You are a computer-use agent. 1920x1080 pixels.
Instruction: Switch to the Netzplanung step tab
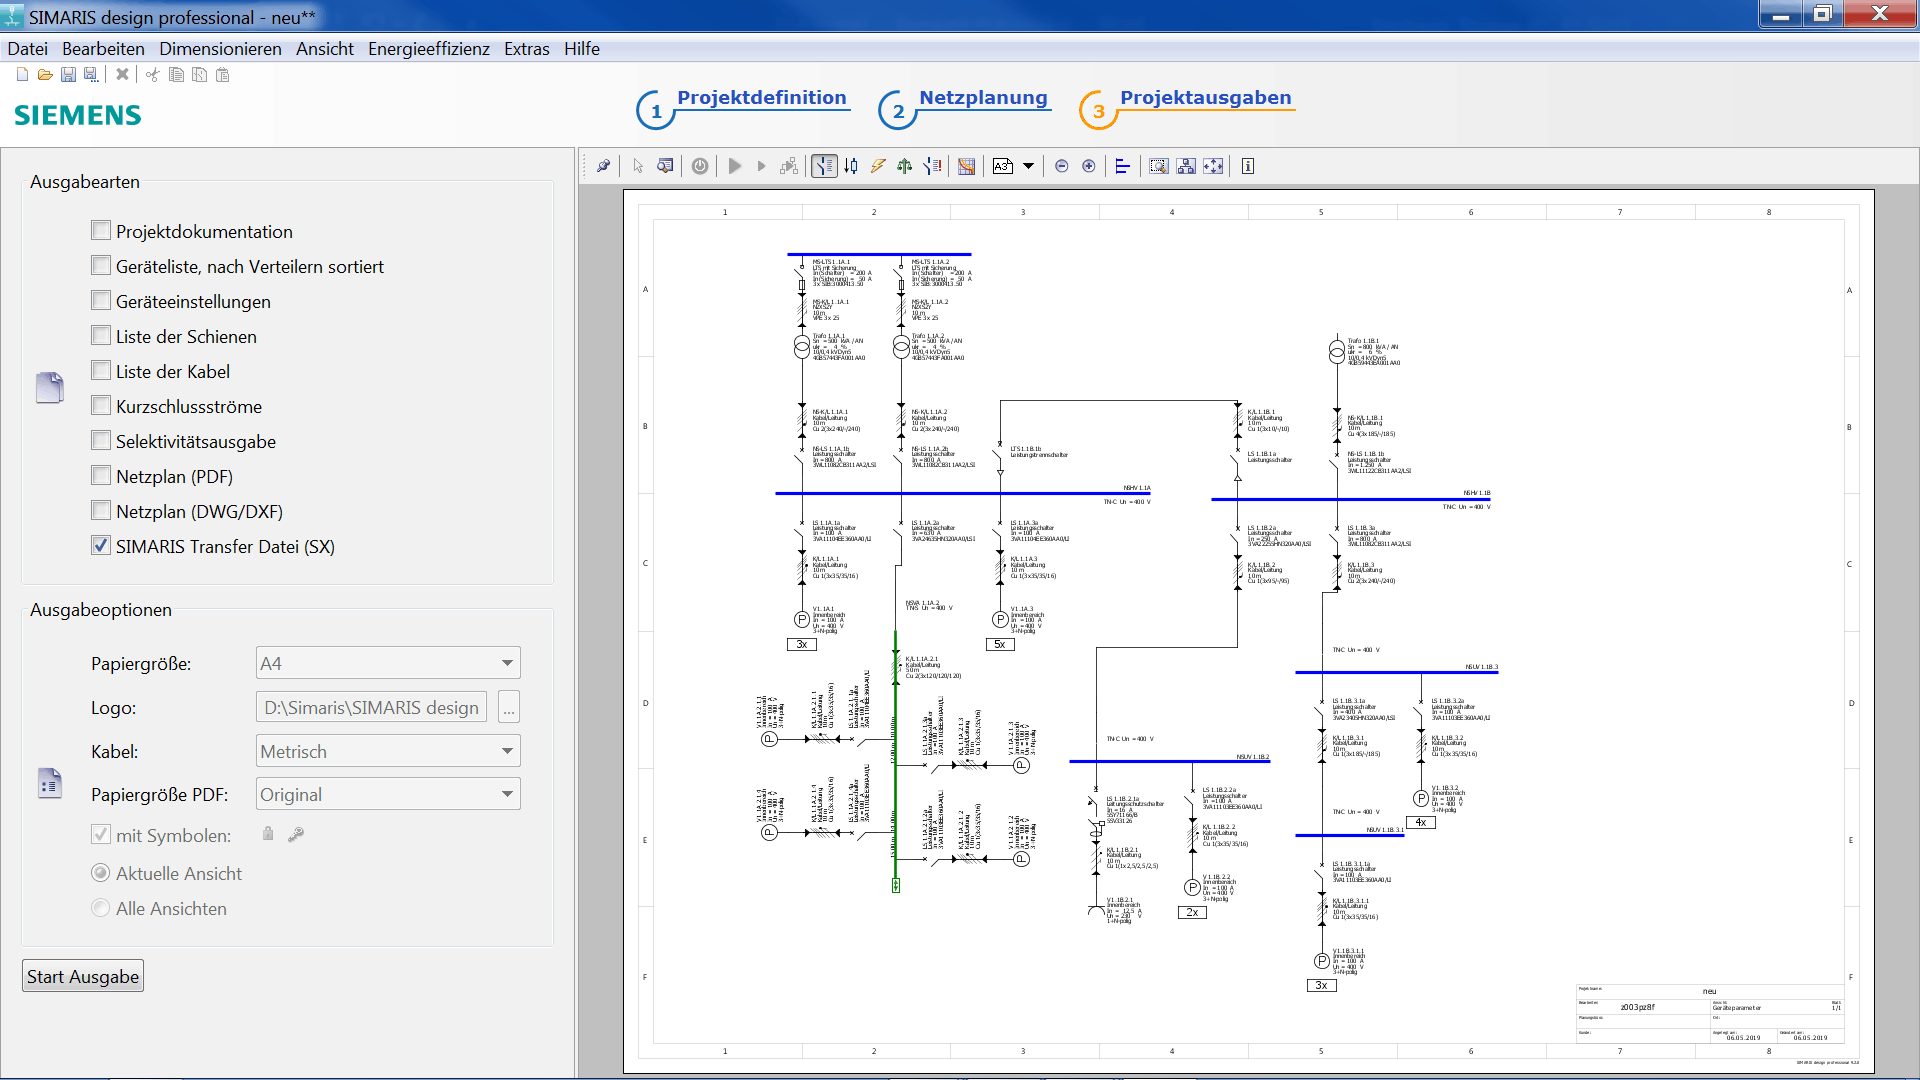[x=982, y=98]
